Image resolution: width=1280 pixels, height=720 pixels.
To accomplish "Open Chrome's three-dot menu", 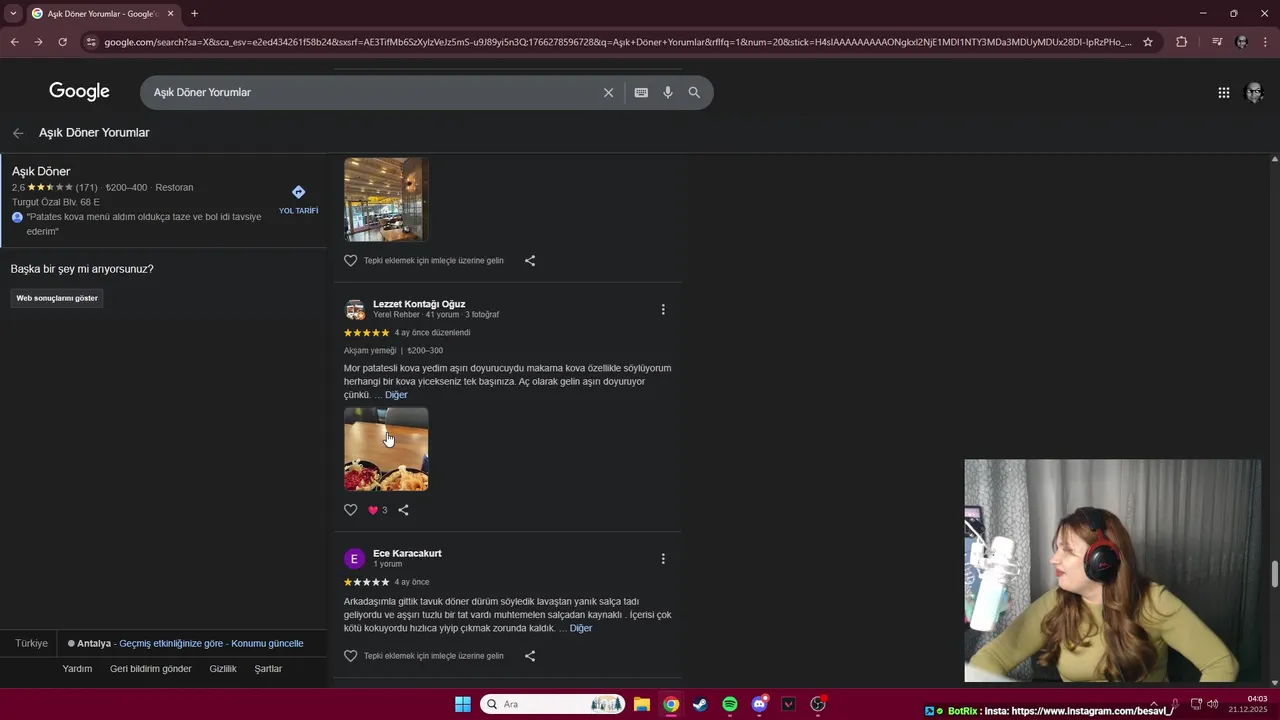I will pos(1265,42).
